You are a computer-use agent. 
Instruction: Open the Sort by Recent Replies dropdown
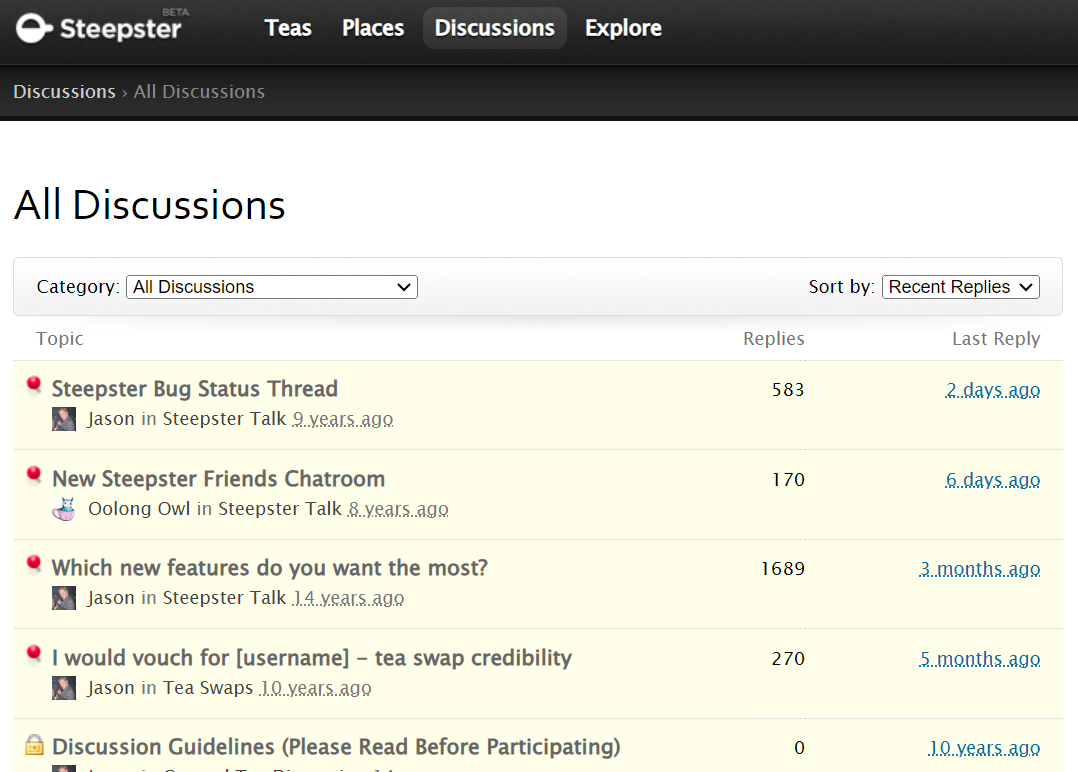960,287
